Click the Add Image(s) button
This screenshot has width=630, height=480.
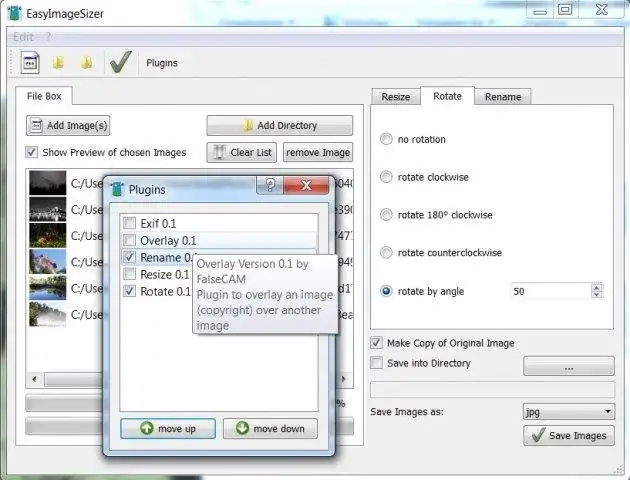tap(68, 125)
